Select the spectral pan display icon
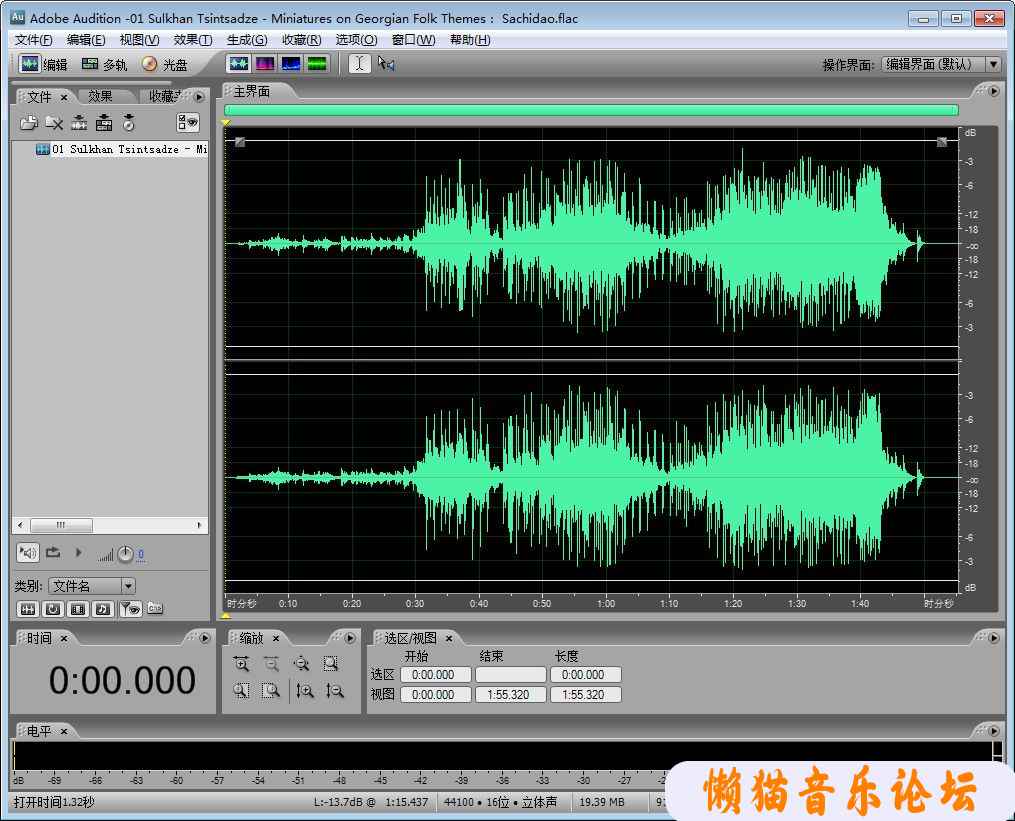Image resolution: width=1015 pixels, height=821 pixels. (x=291, y=63)
